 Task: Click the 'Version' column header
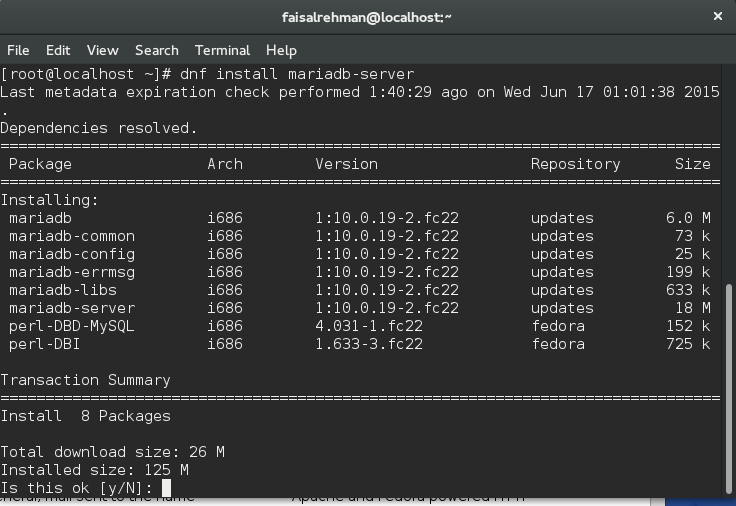tap(346, 164)
